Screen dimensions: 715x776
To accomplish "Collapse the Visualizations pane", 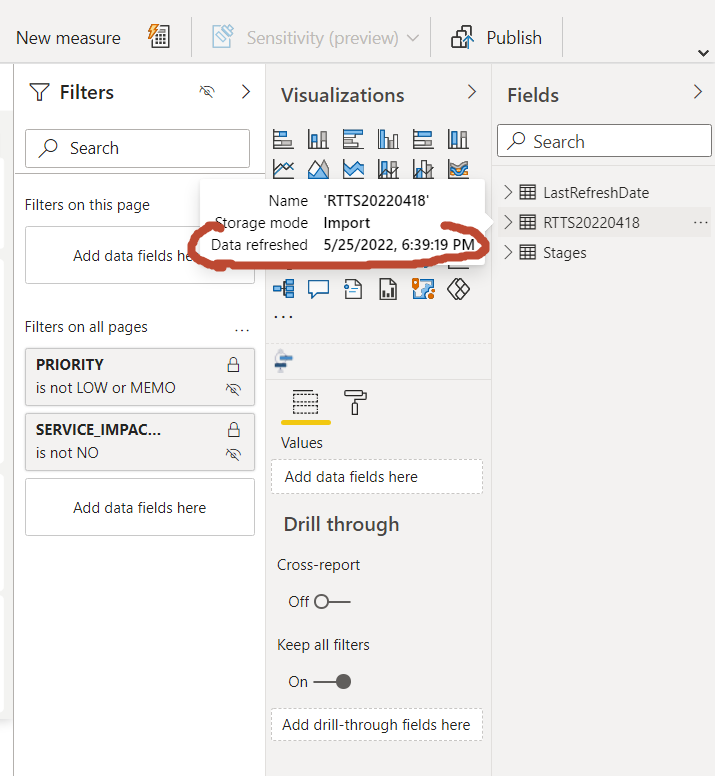I will (472, 92).
